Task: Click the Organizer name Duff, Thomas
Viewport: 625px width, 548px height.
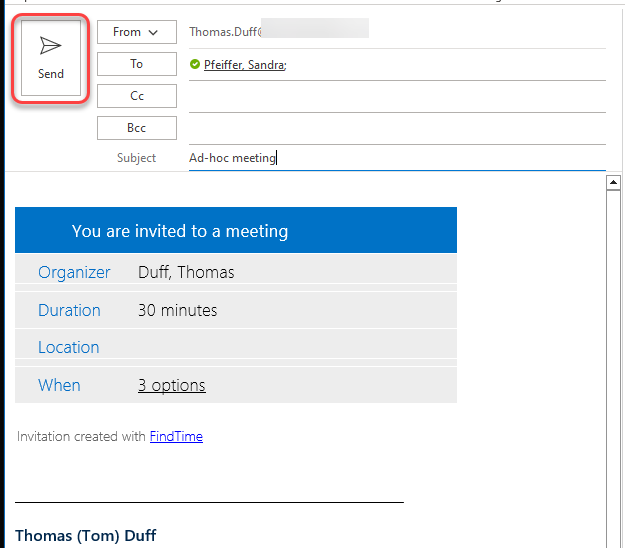Action: point(186,272)
